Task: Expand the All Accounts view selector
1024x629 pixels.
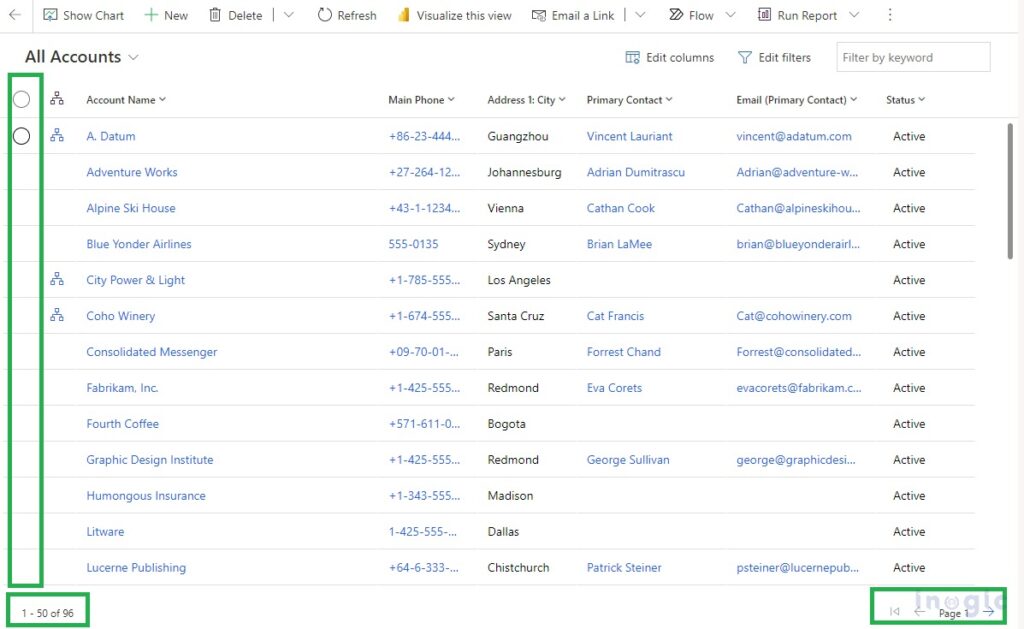Action: point(134,58)
